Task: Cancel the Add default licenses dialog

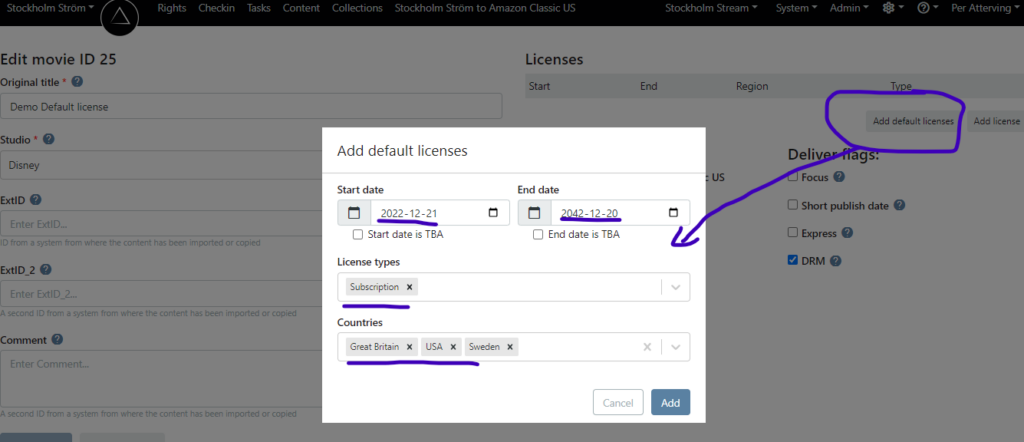Action: [x=618, y=402]
